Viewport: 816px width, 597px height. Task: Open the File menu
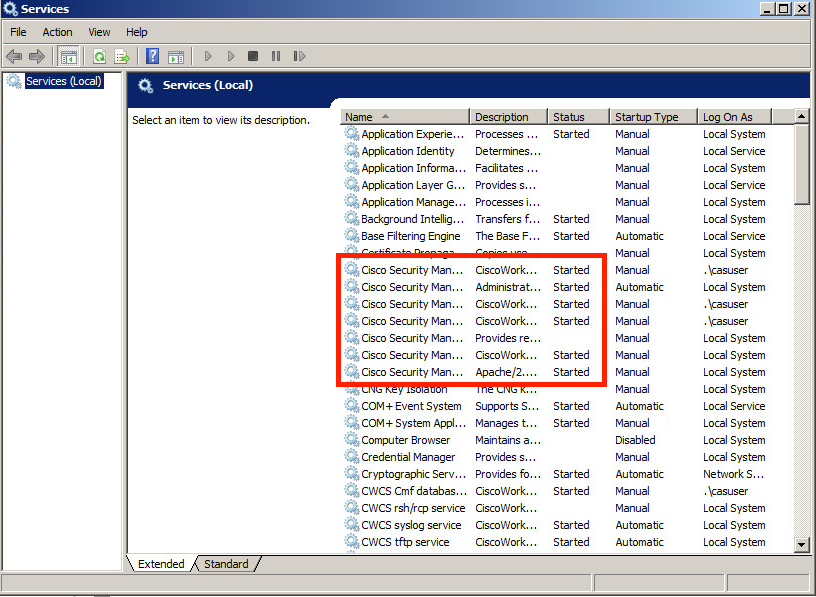[18, 32]
